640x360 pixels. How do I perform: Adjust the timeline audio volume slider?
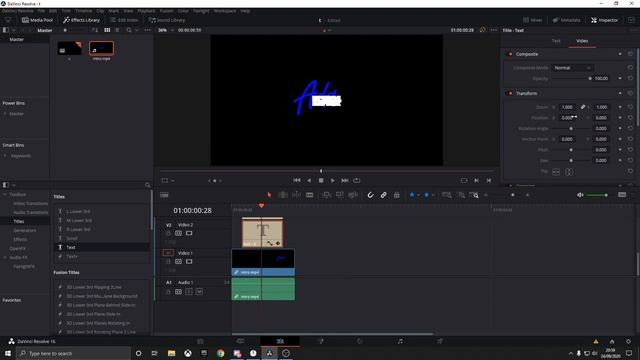pos(597,195)
